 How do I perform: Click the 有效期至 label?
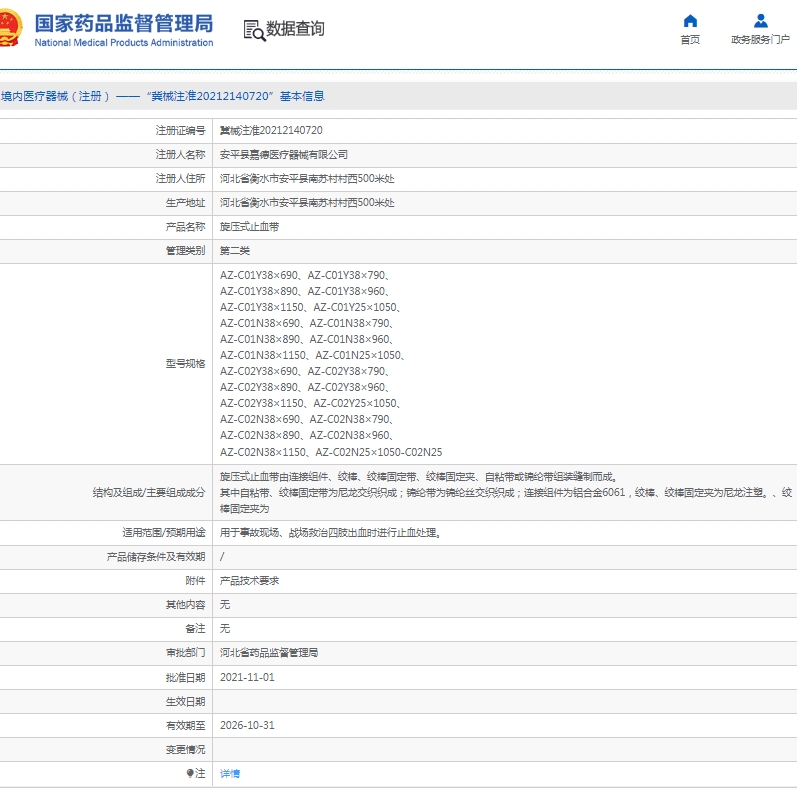coord(186,725)
